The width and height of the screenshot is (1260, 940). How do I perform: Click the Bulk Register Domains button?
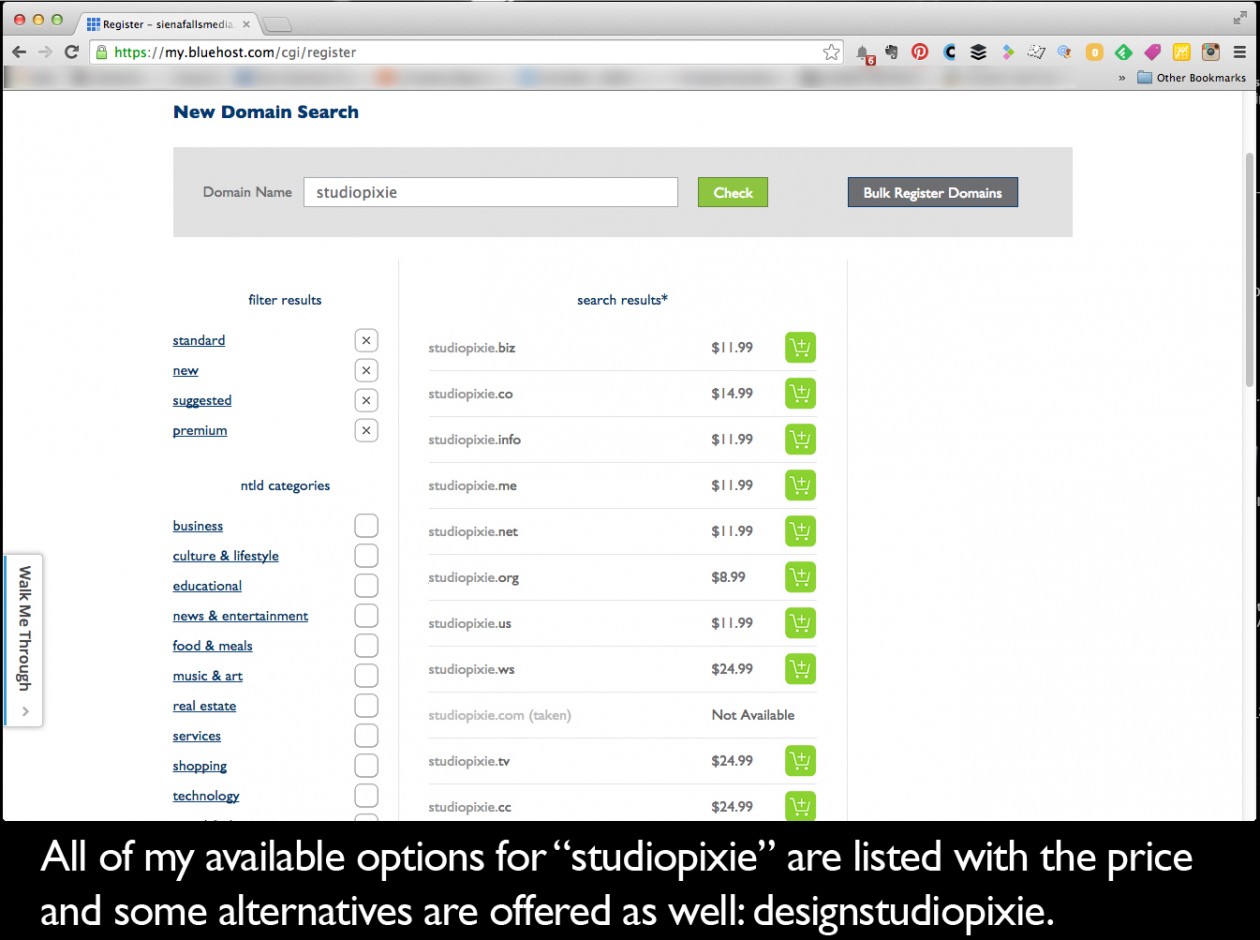point(933,192)
